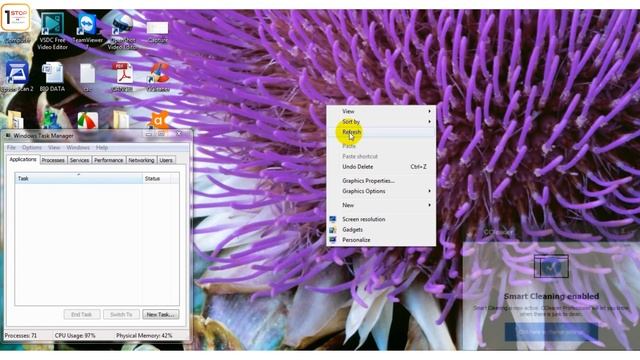Click the Task Manager title bar icon

click(8, 136)
